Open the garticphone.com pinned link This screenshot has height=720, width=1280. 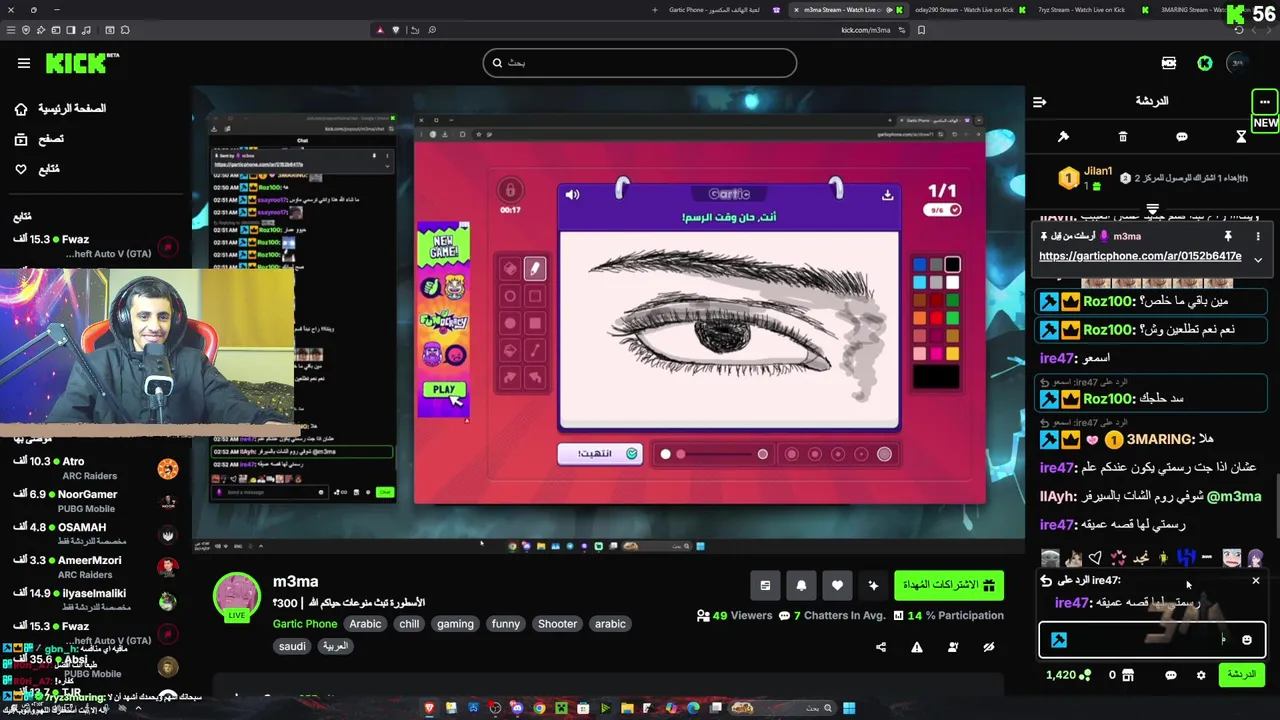pos(1140,256)
